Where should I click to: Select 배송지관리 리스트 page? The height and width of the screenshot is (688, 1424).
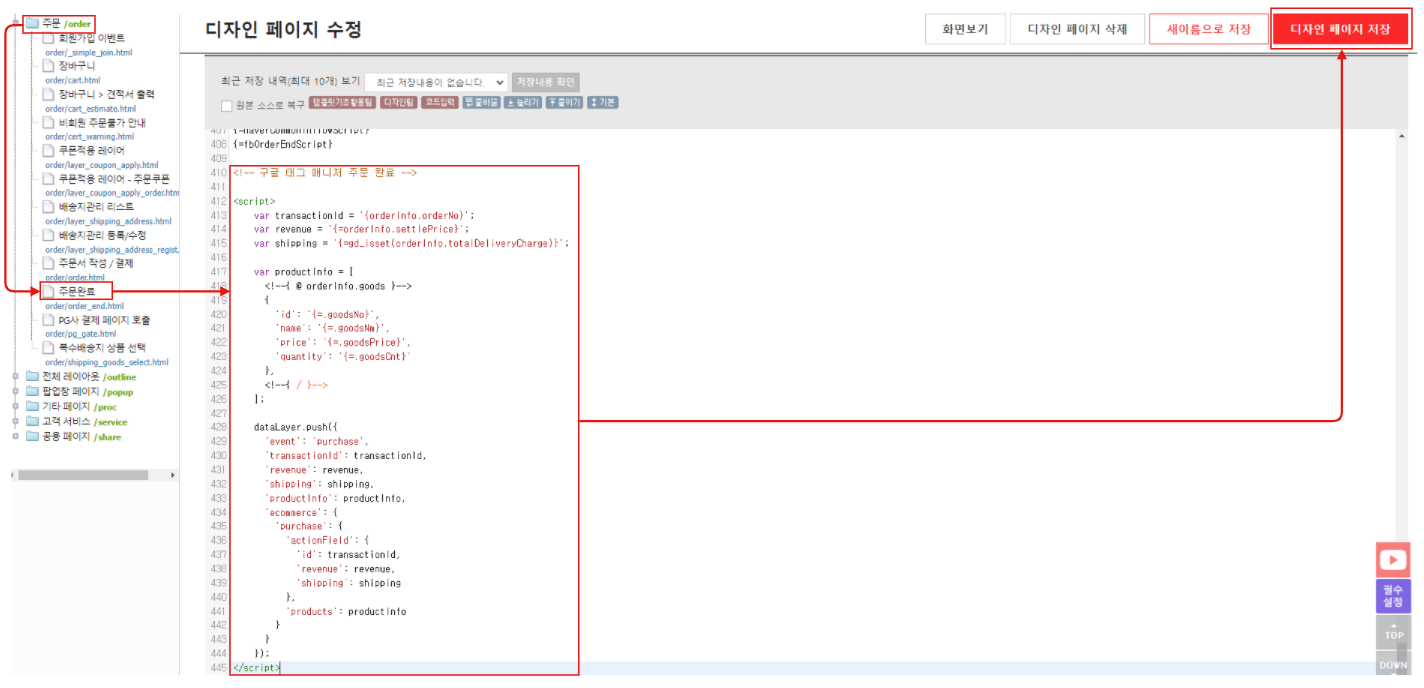click(95, 207)
